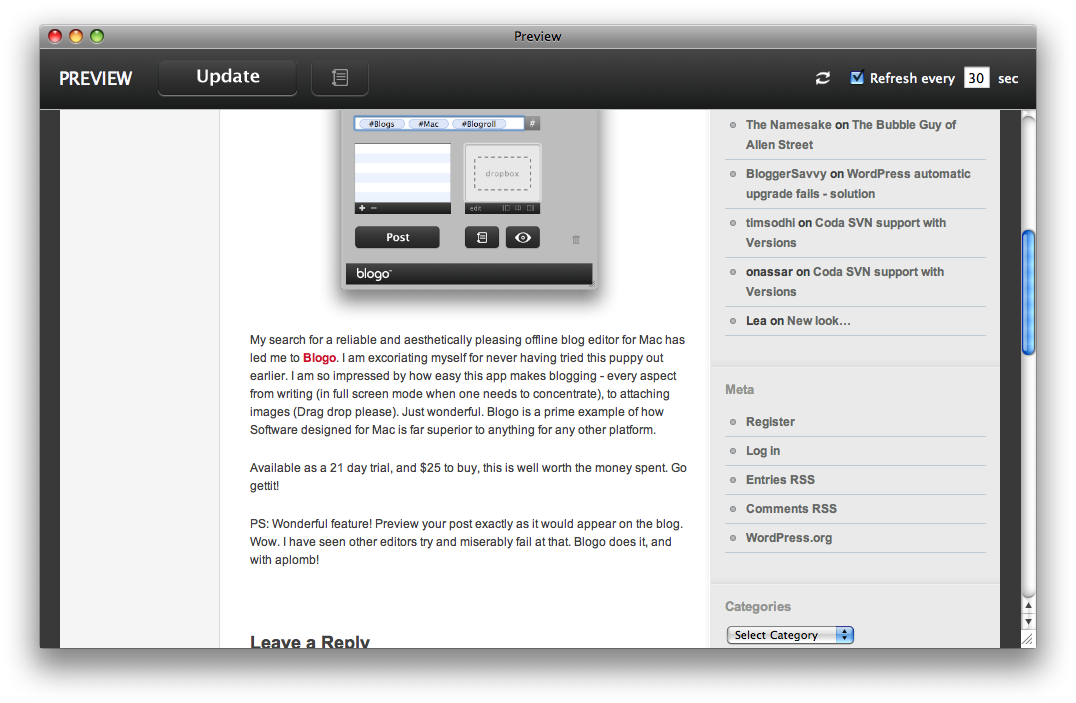Screen dimensions: 1076x703
Task: Open the Register link under Meta
Action: point(770,422)
